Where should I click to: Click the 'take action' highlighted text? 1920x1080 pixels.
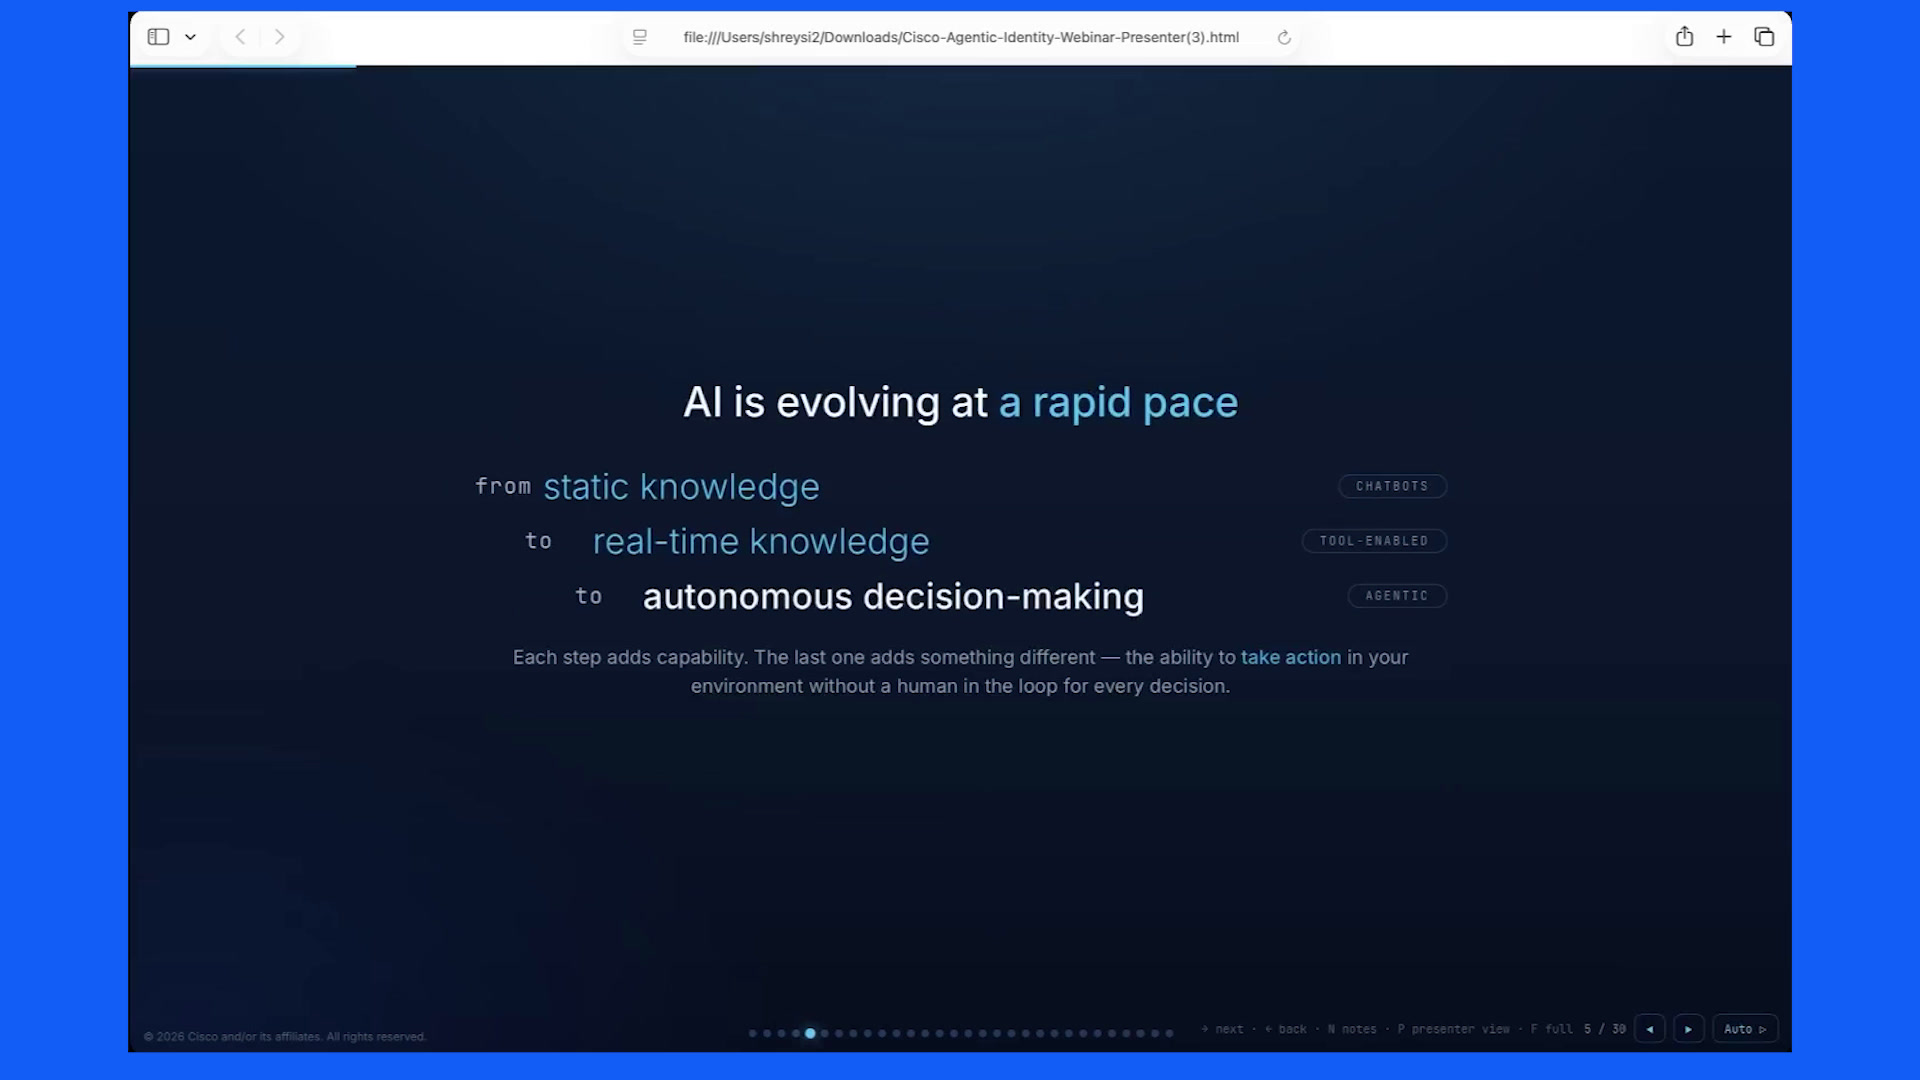point(1291,657)
